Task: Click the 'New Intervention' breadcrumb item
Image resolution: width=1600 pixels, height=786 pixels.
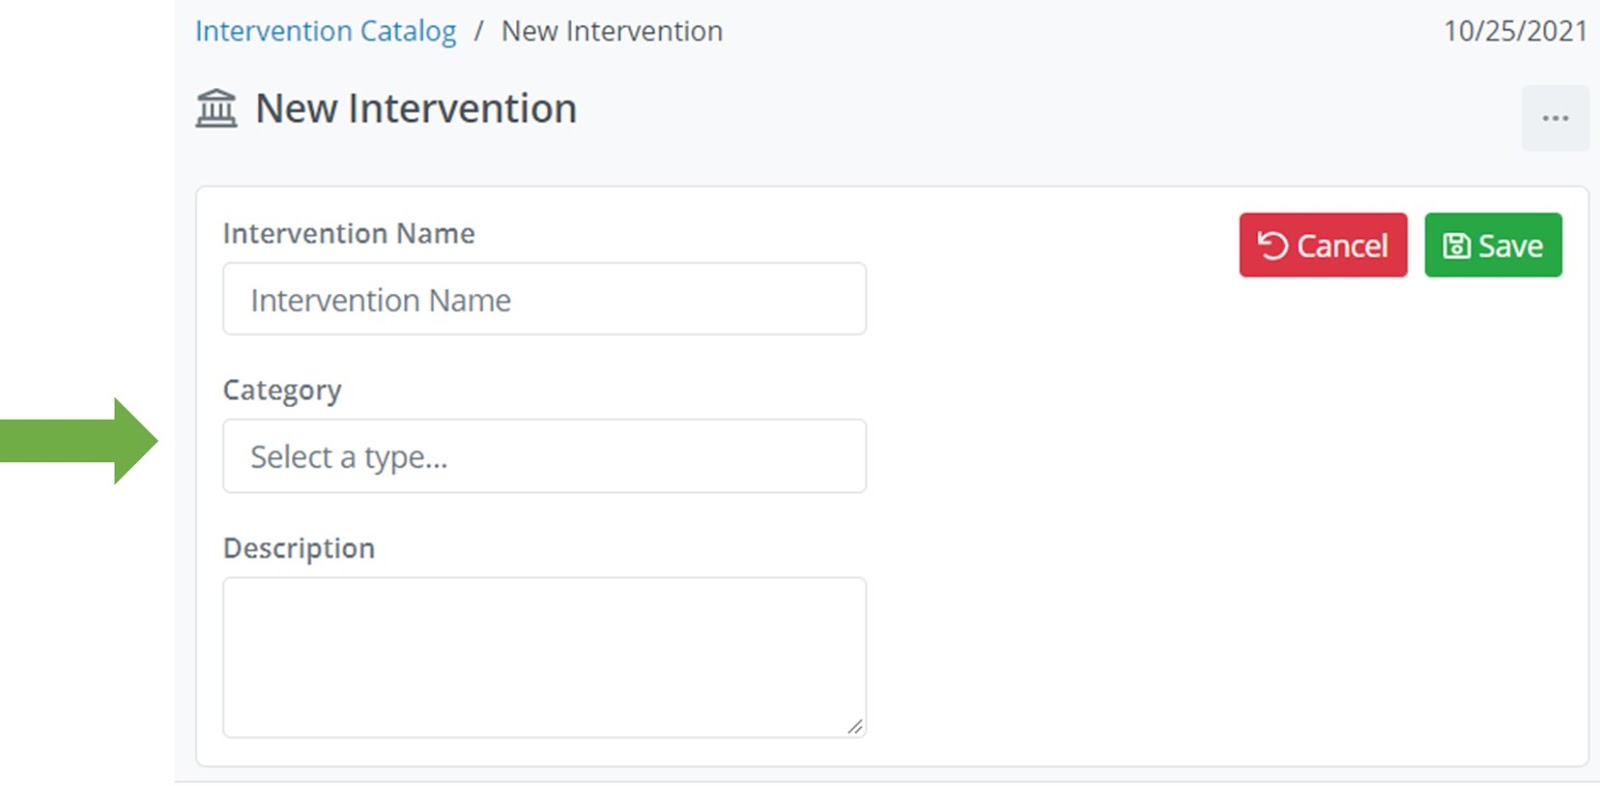Action: (x=612, y=32)
